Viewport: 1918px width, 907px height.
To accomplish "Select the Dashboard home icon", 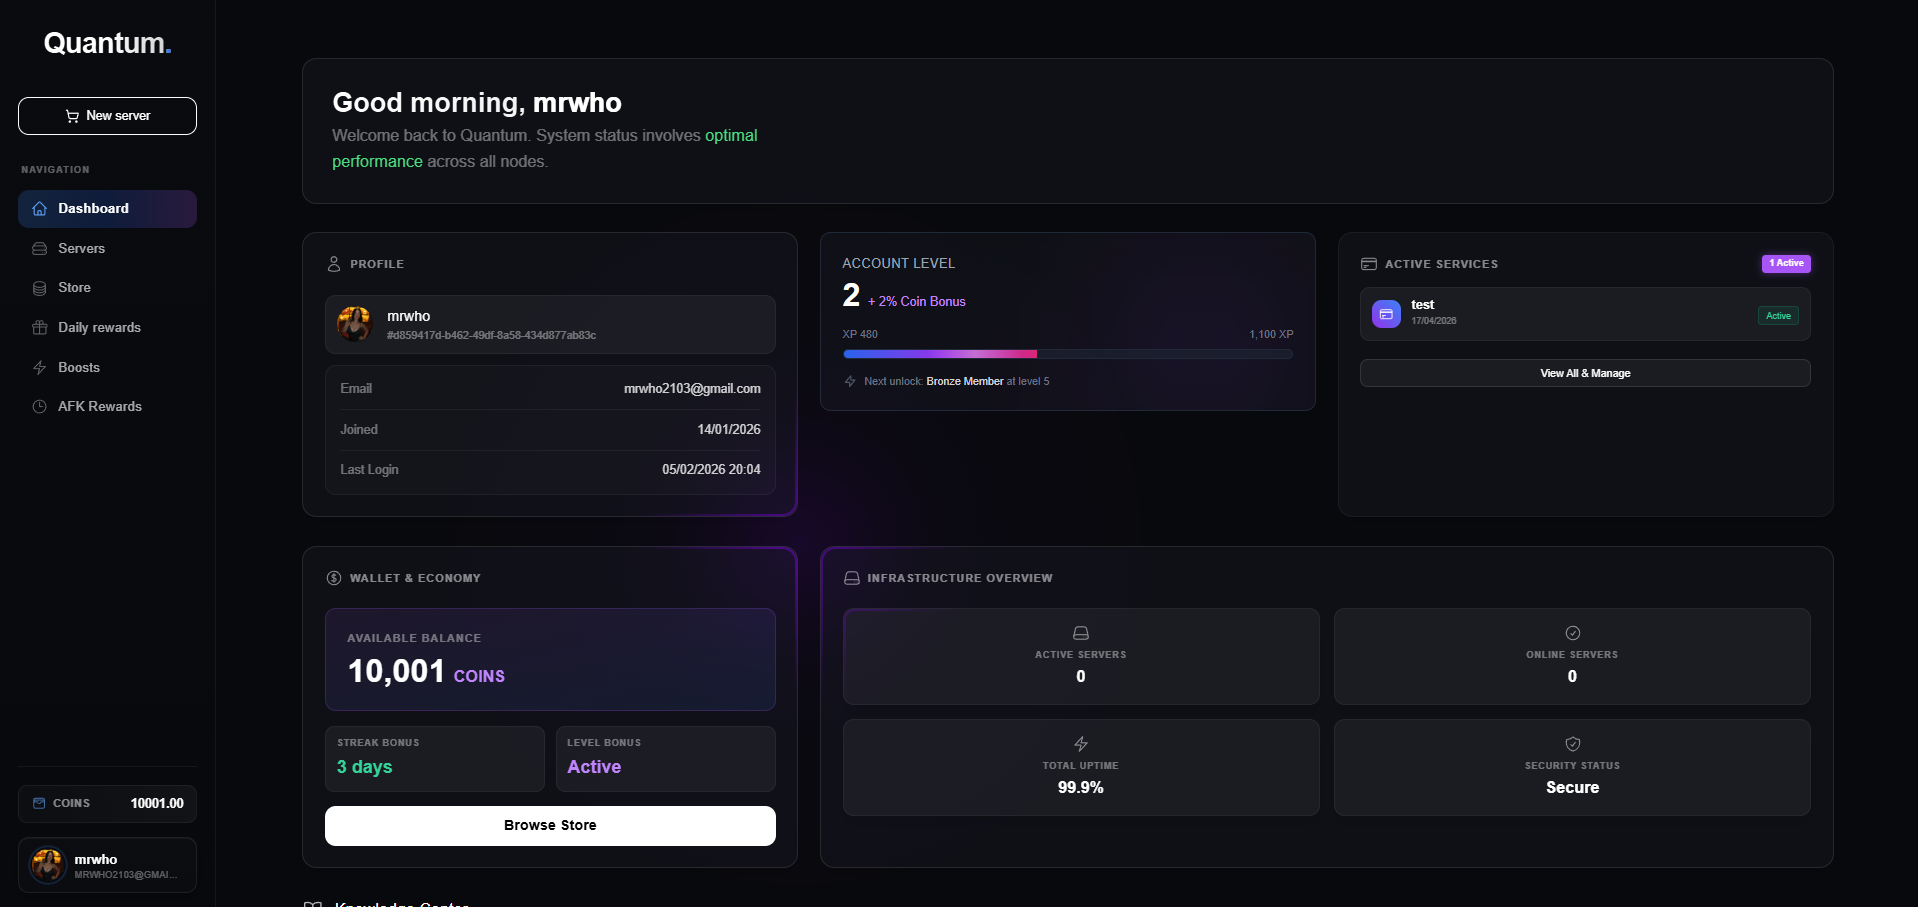I will coord(40,209).
